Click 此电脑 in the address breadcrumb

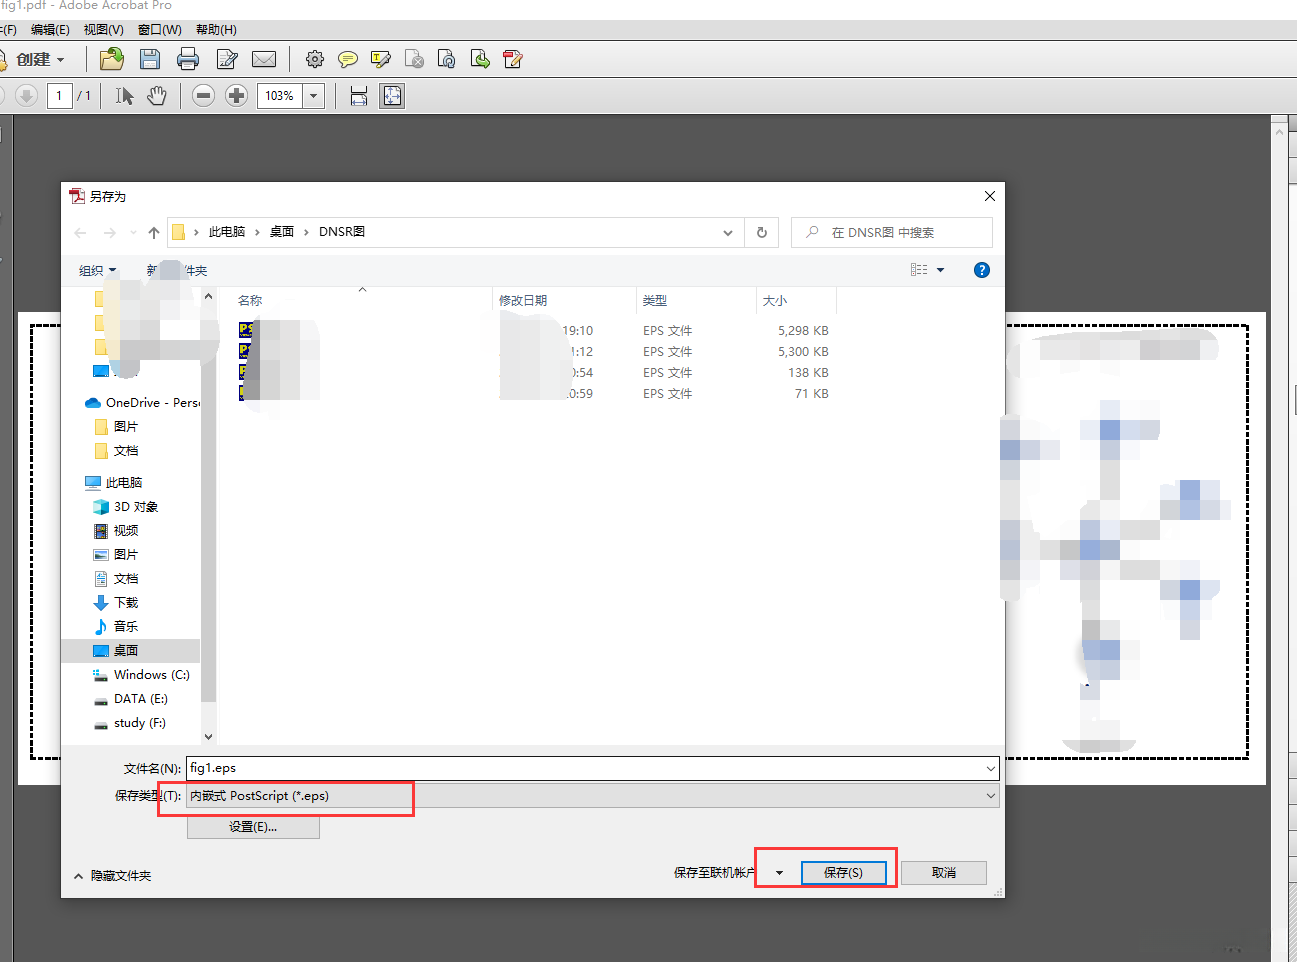(x=227, y=232)
